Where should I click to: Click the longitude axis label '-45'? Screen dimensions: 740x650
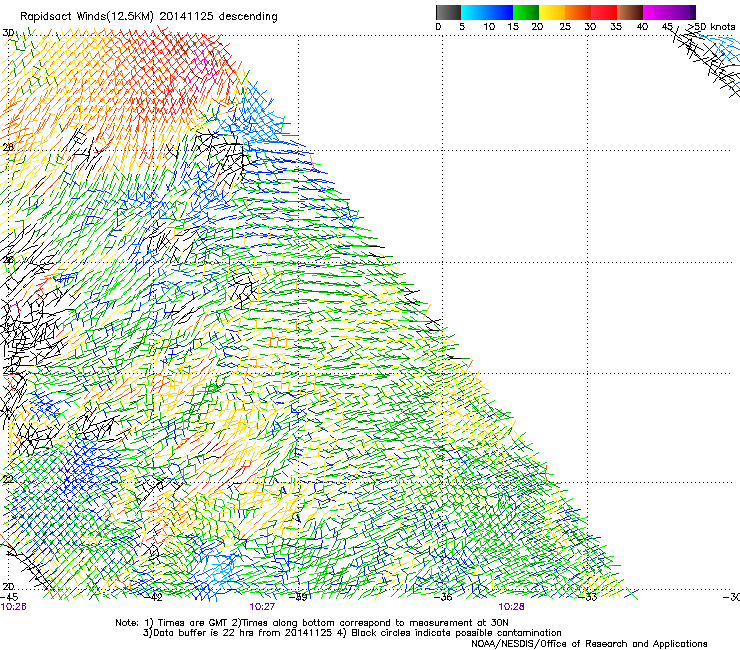(x=9, y=598)
